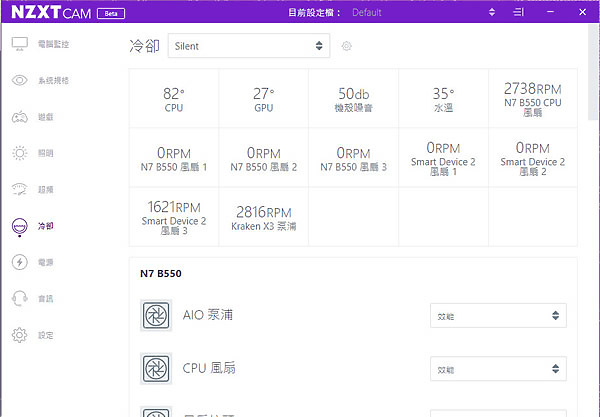This screenshot has height=417, width=600.
Task: Click the Default profile name
Action: click(x=367, y=13)
